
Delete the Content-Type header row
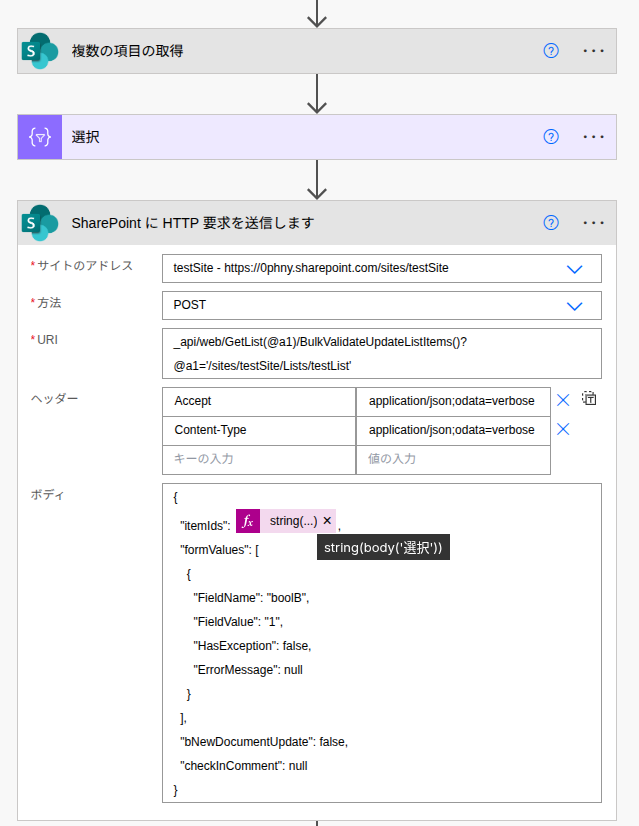(x=563, y=429)
